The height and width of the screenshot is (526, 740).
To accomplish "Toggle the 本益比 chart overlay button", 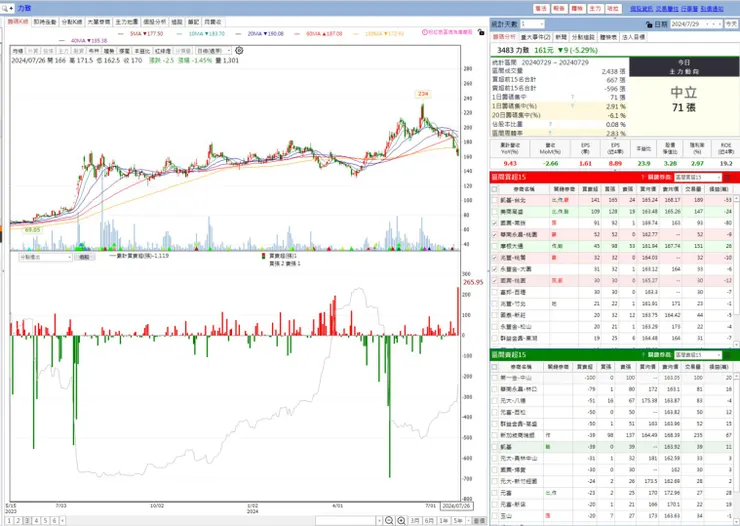I will click(142, 50).
